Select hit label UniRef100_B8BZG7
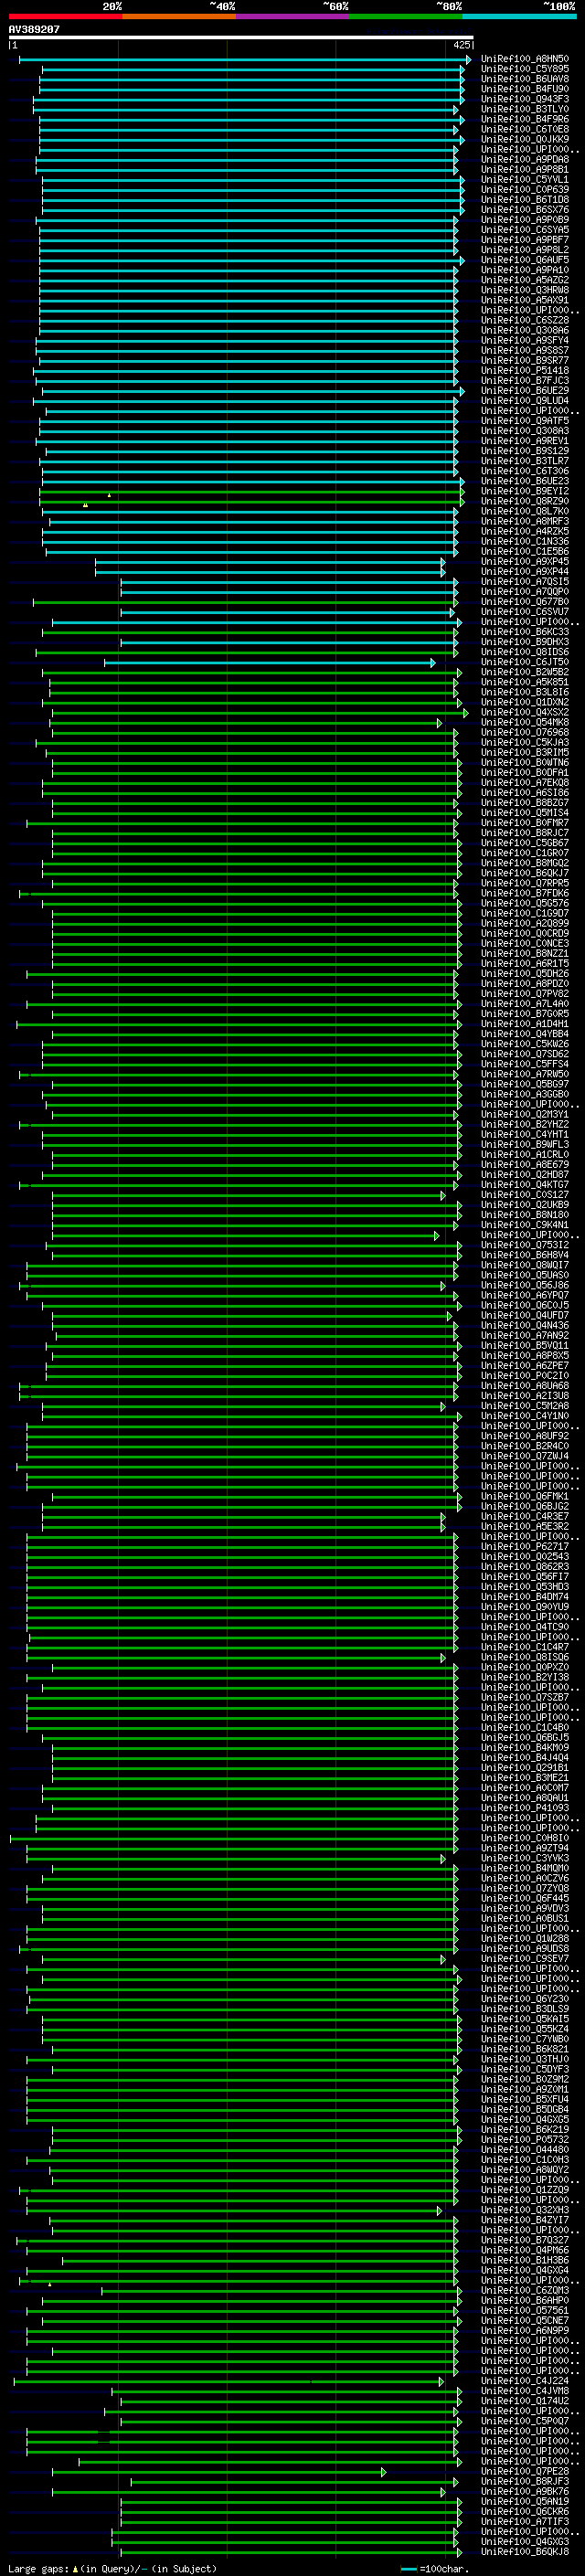585x2576 pixels. pos(524,803)
